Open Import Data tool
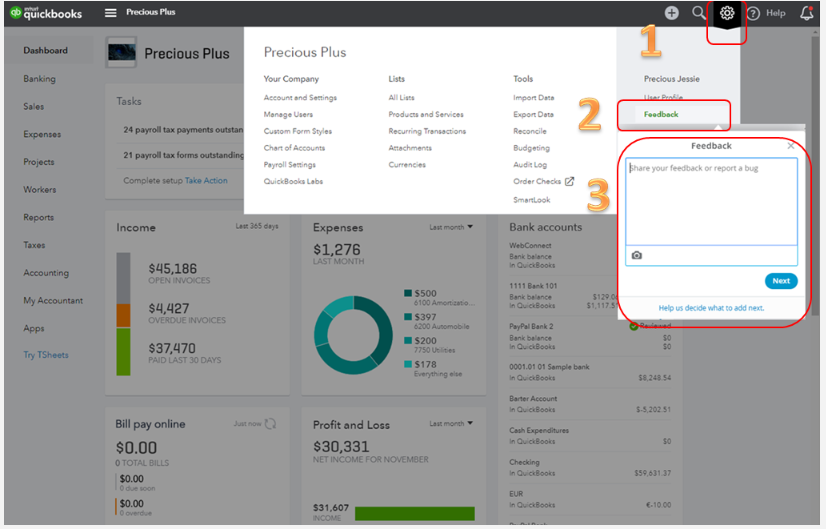 [534, 97]
